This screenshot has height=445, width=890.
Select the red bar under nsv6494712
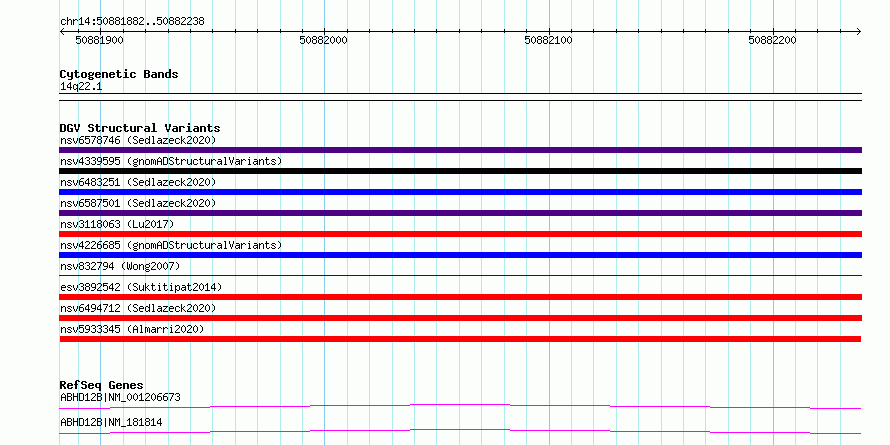(460, 318)
